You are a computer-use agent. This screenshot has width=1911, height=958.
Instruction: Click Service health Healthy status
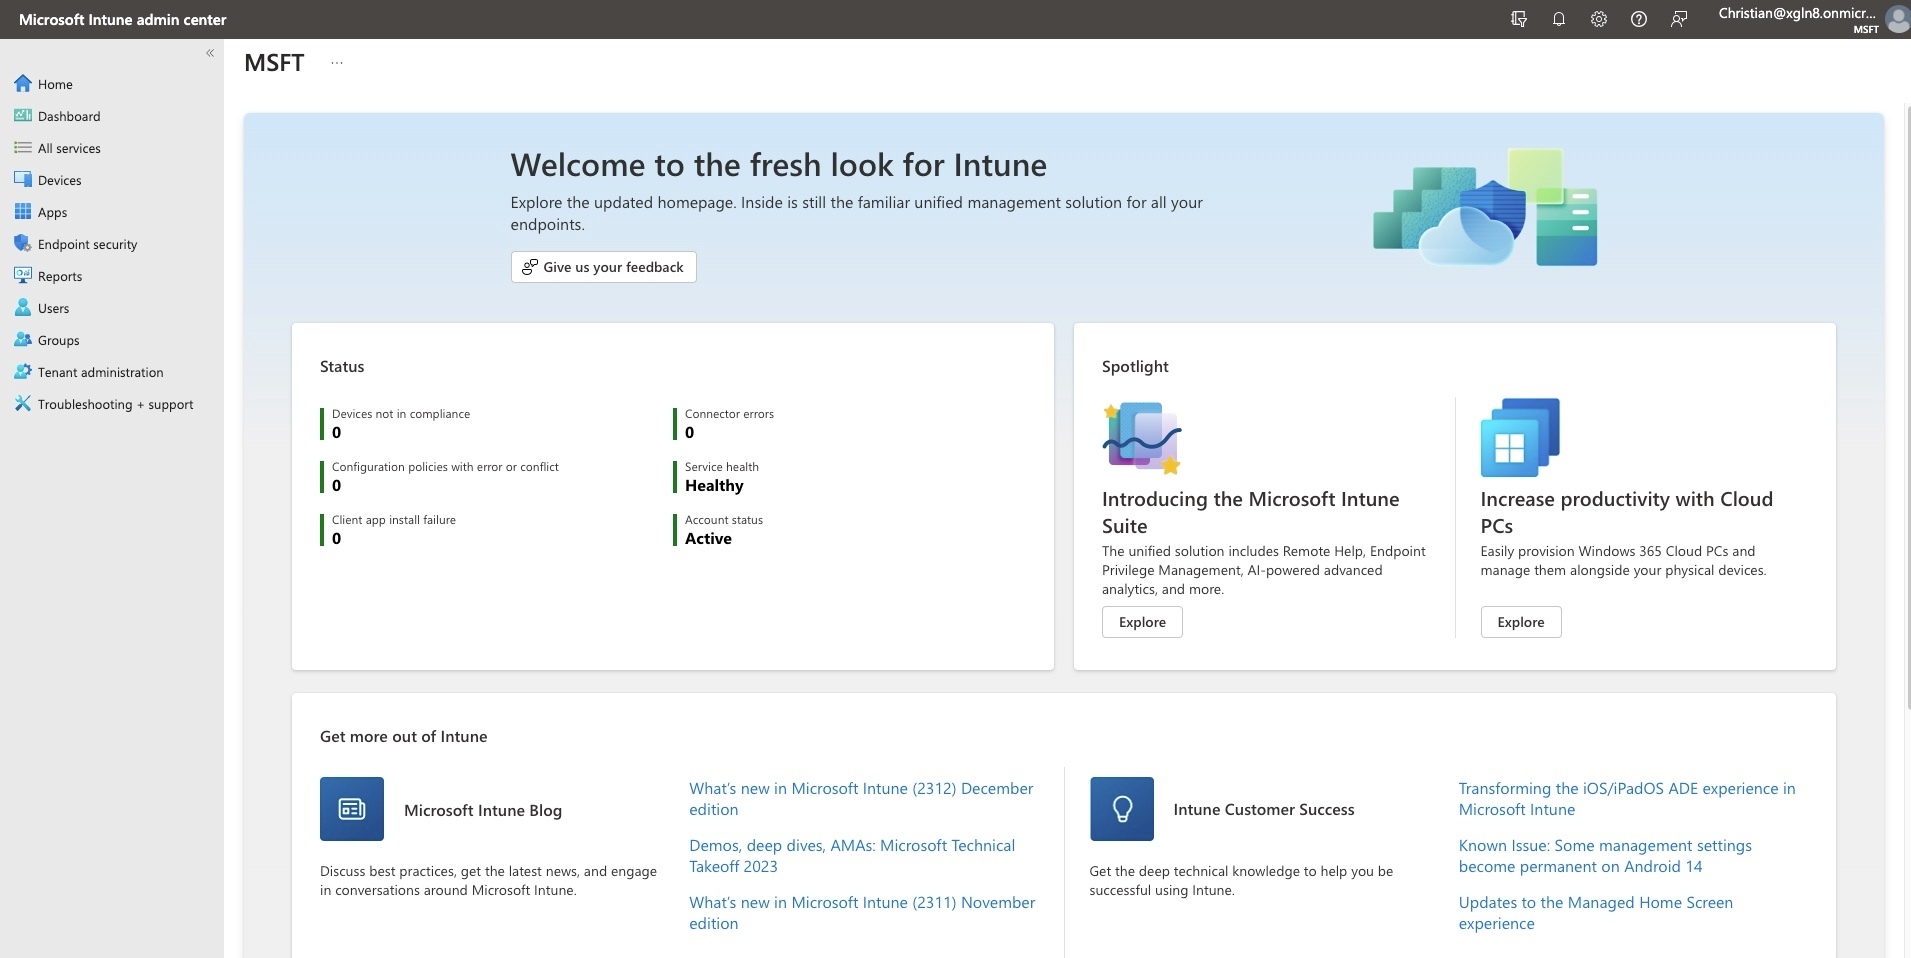coord(716,477)
